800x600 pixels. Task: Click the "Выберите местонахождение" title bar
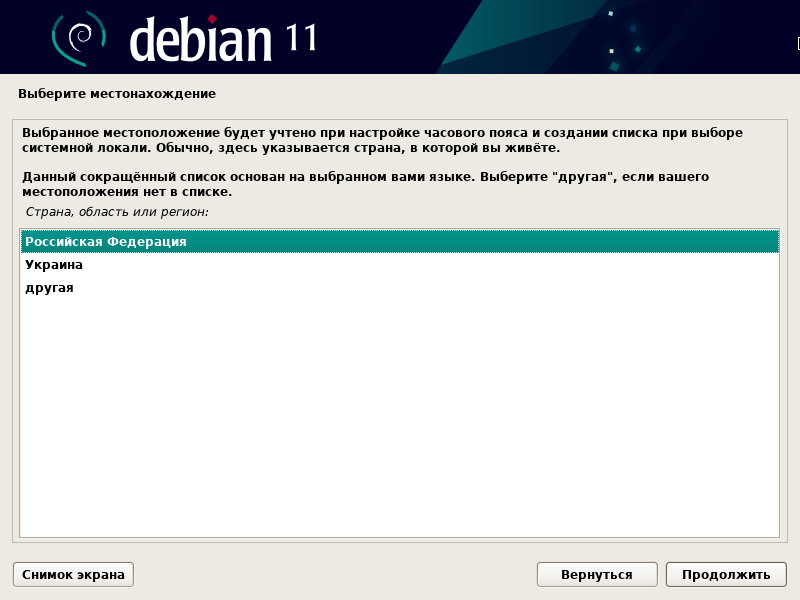115,93
